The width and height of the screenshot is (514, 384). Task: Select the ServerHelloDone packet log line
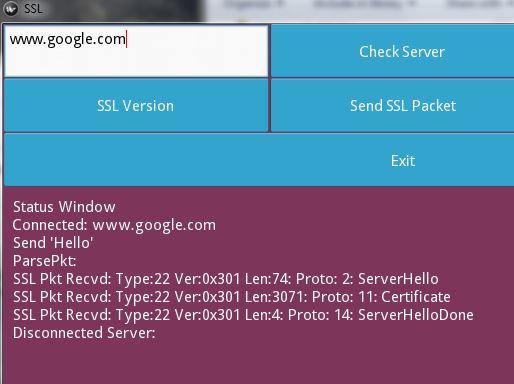tap(243, 315)
